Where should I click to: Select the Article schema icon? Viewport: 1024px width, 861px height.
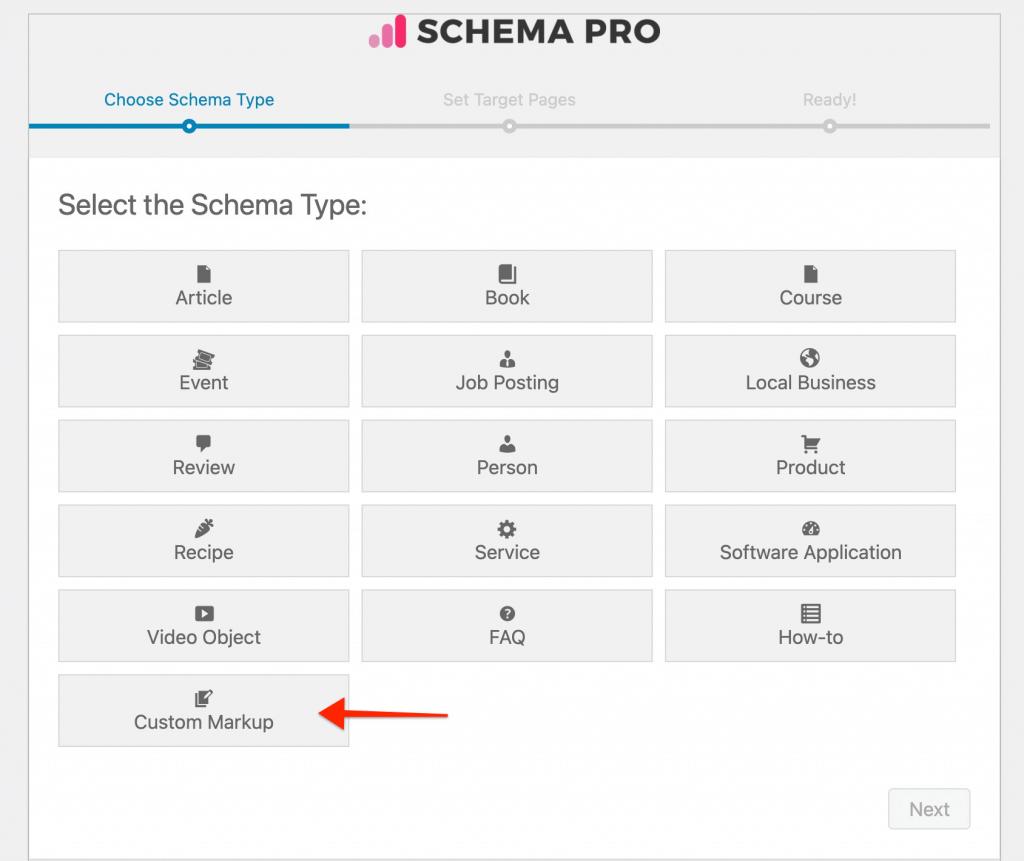(203, 273)
